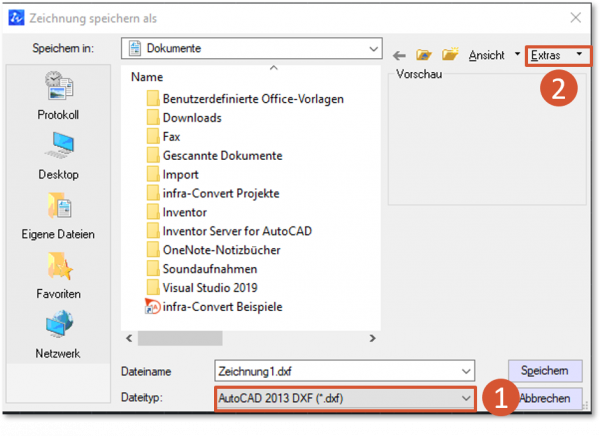Click the Benutzerdefinierte Office-Vorlagen folder icon

(x=153, y=98)
